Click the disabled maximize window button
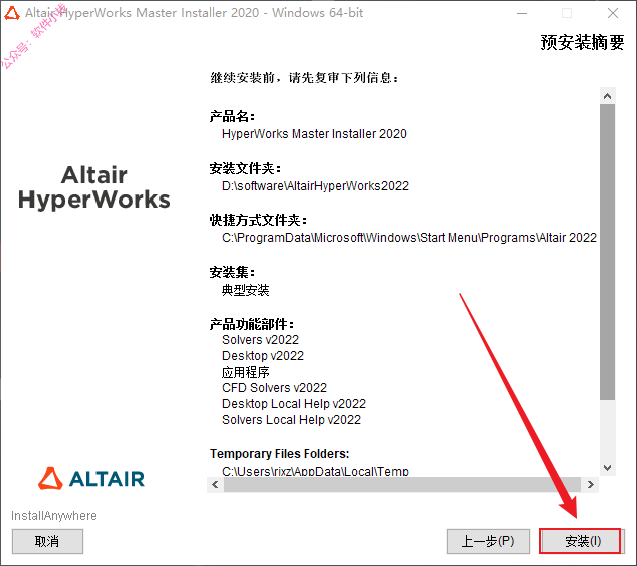 pos(567,13)
